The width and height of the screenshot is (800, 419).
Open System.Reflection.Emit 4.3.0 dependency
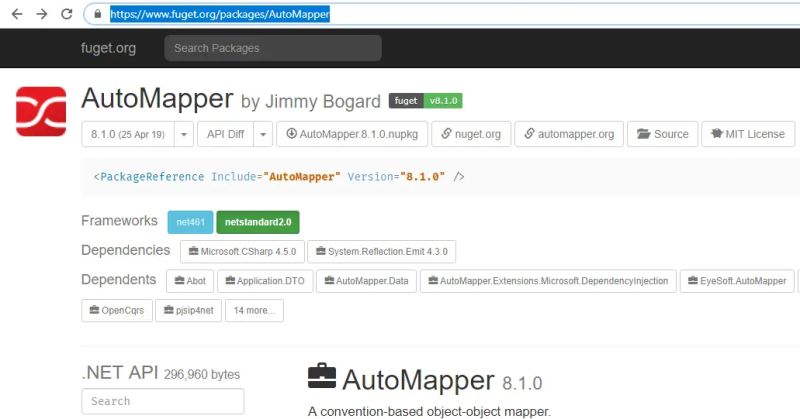tap(382, 252)
